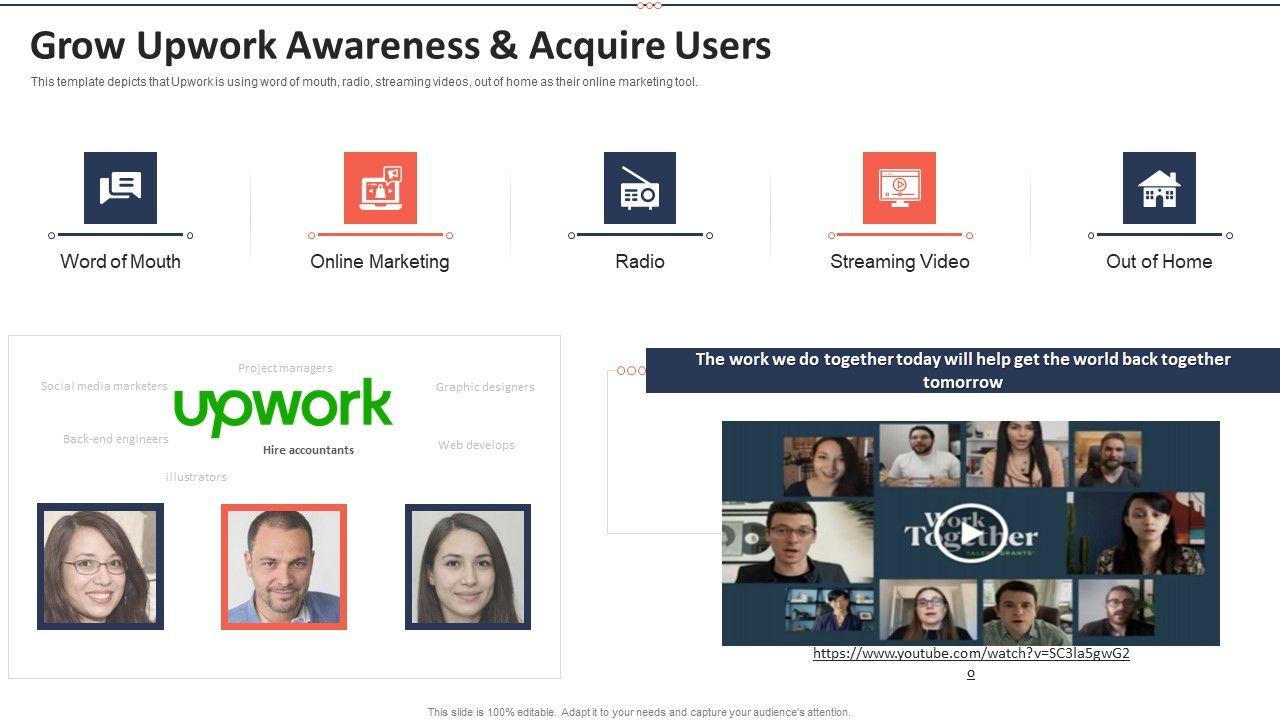
Task: Click the "Word of Mouth" label
Action: tap(120, 261)
